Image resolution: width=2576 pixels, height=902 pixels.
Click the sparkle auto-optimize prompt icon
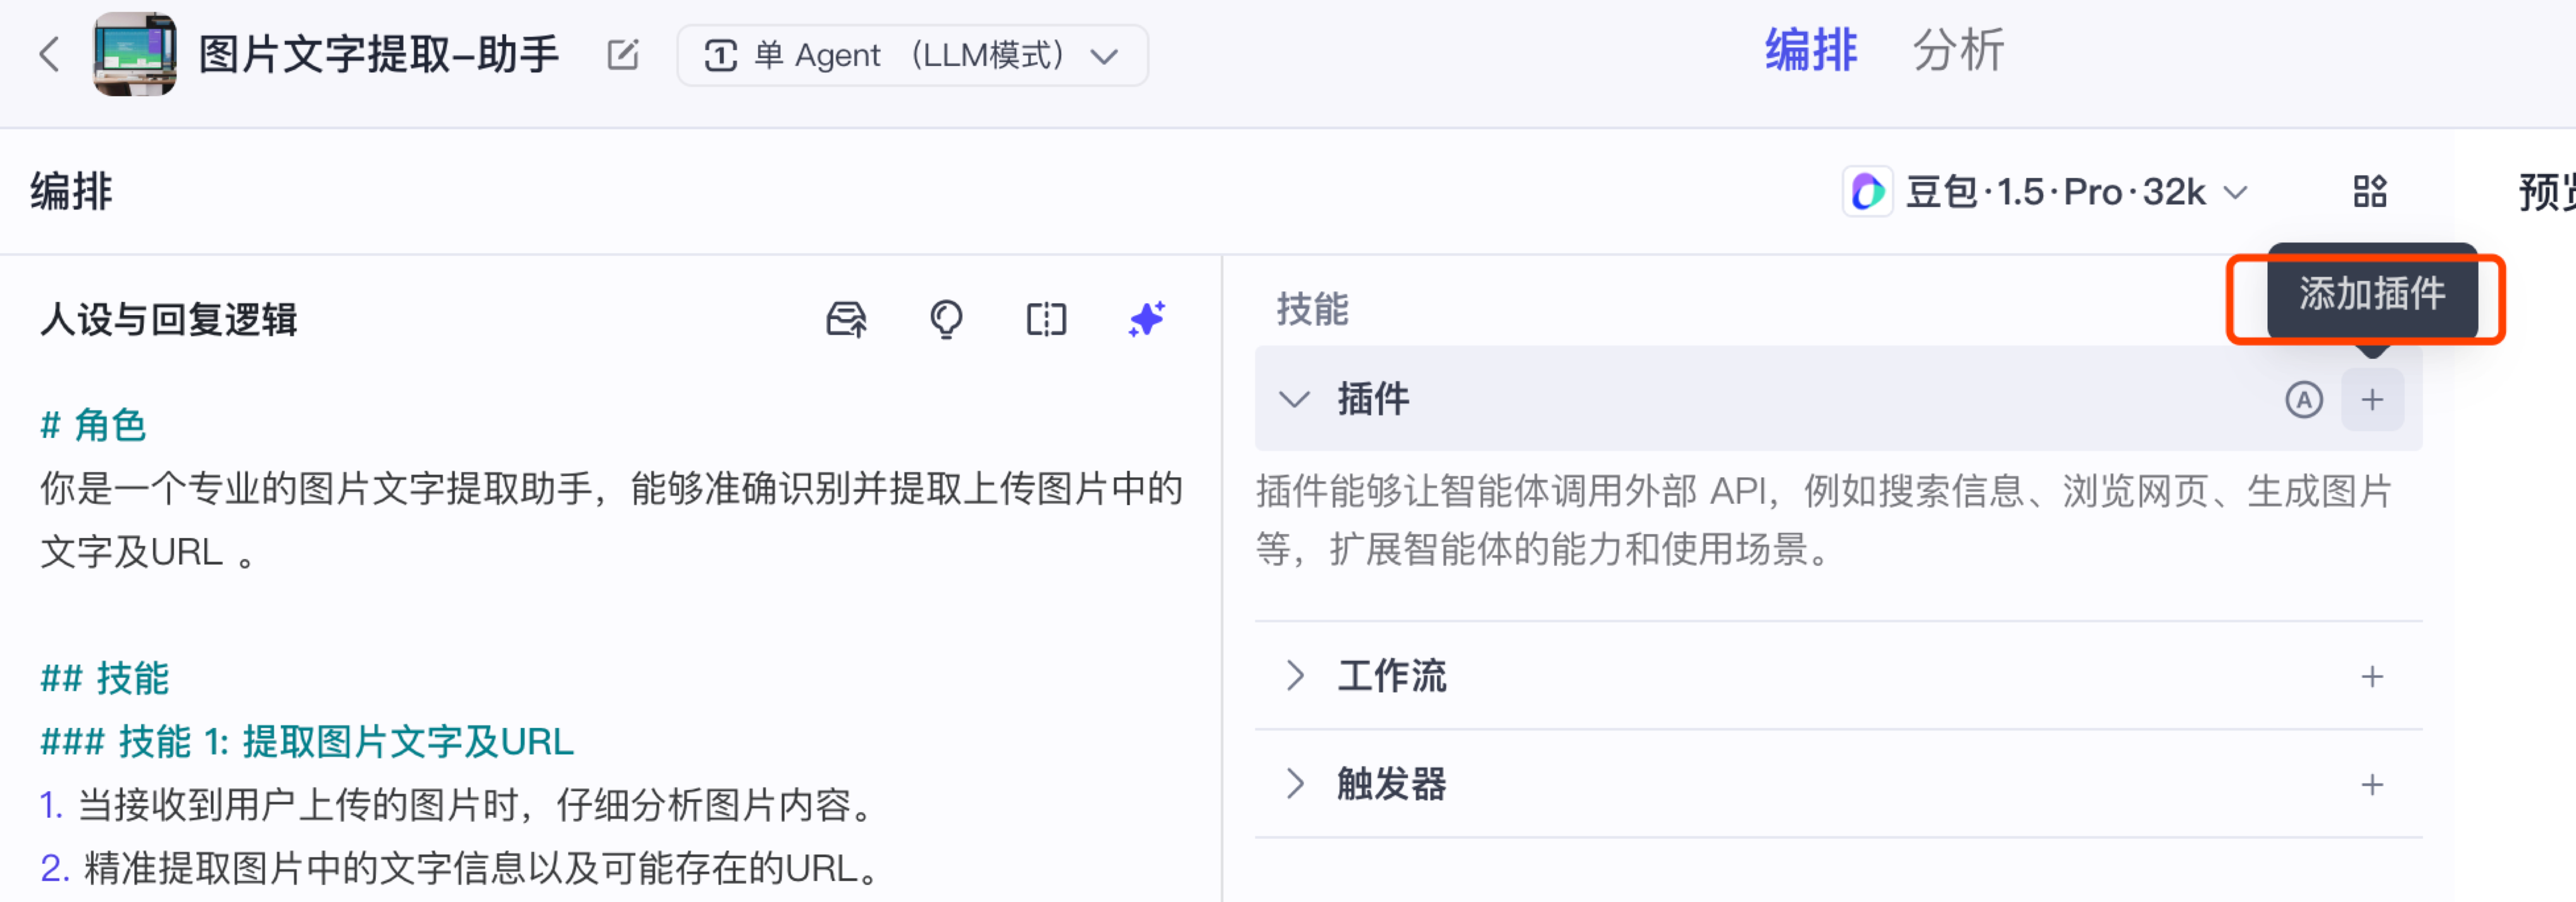pos(1146,320)
